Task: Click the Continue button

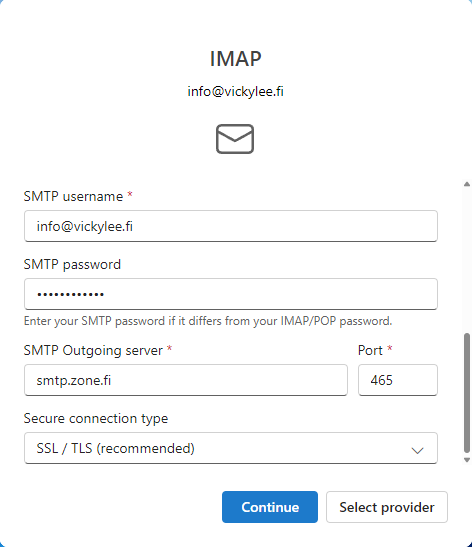Action: point(270,507)
